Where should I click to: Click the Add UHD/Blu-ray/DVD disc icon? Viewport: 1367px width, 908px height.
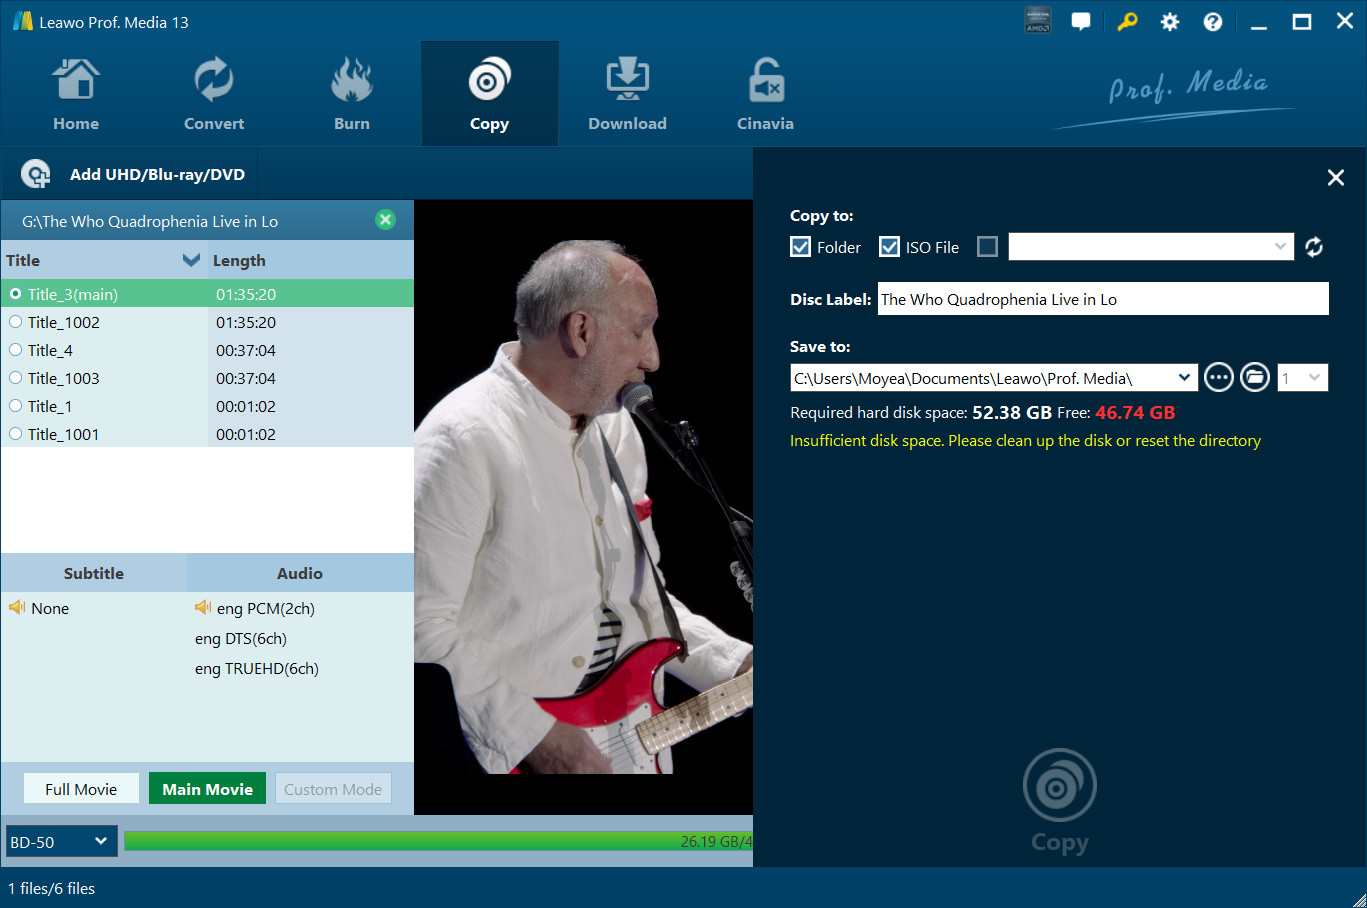click(x=36, y=175)
